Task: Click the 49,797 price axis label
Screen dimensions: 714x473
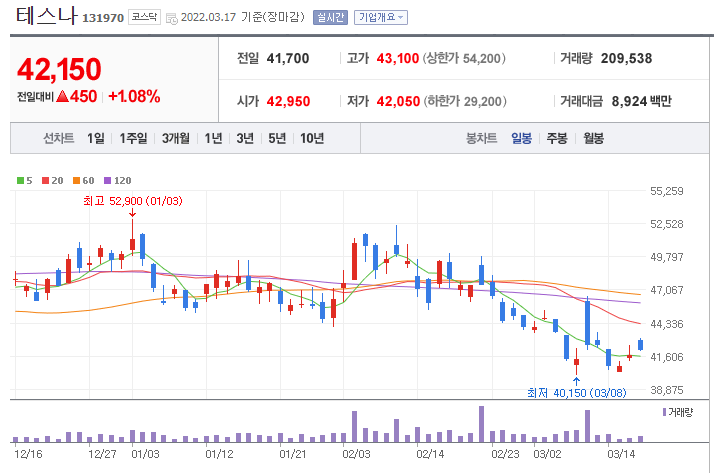Action: point(667,257)
